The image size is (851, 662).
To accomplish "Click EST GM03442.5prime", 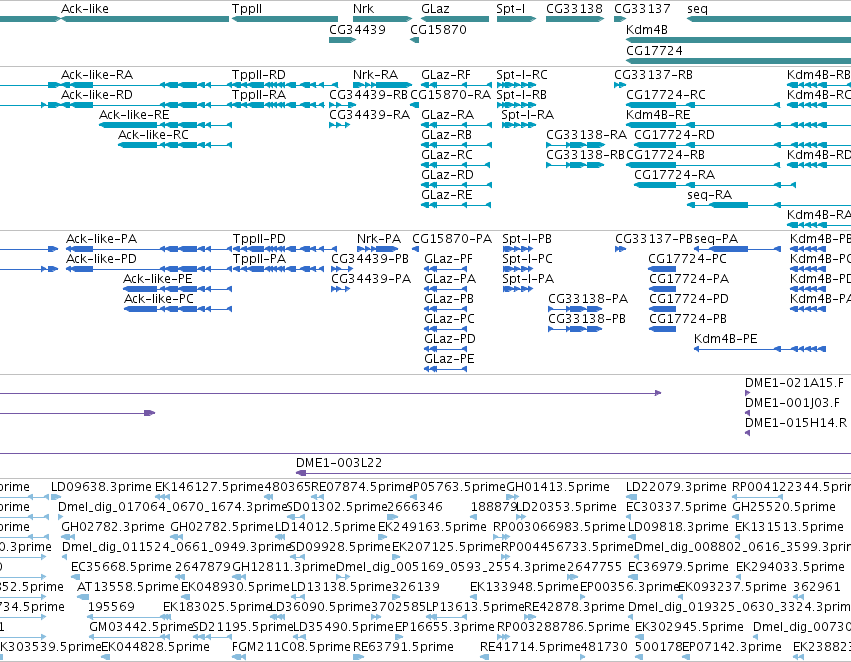I will (142, 627).
